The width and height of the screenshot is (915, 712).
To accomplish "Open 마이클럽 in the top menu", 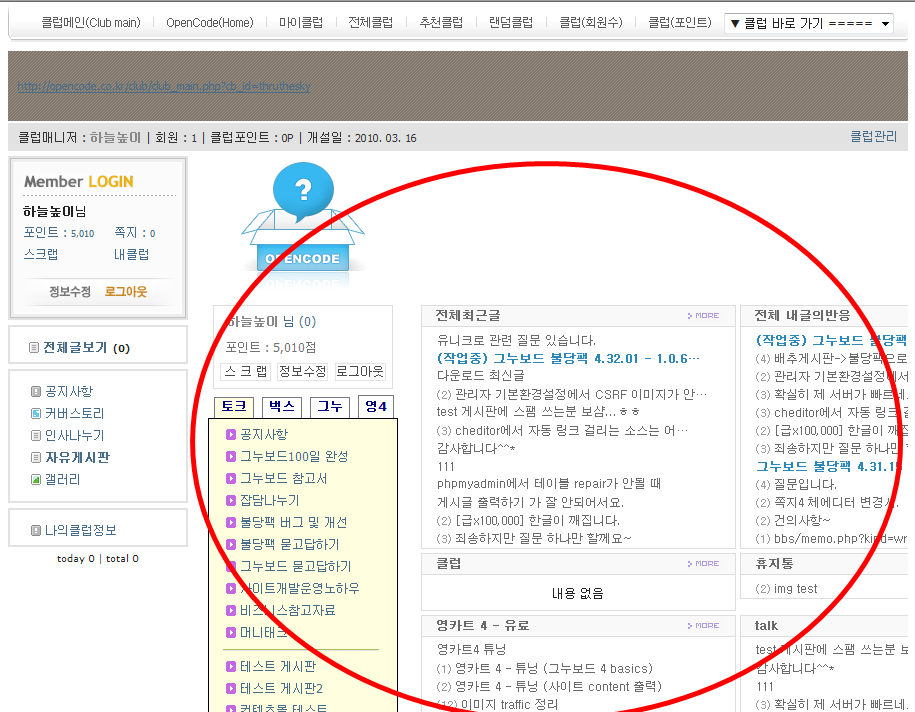I will coord(301,22).
